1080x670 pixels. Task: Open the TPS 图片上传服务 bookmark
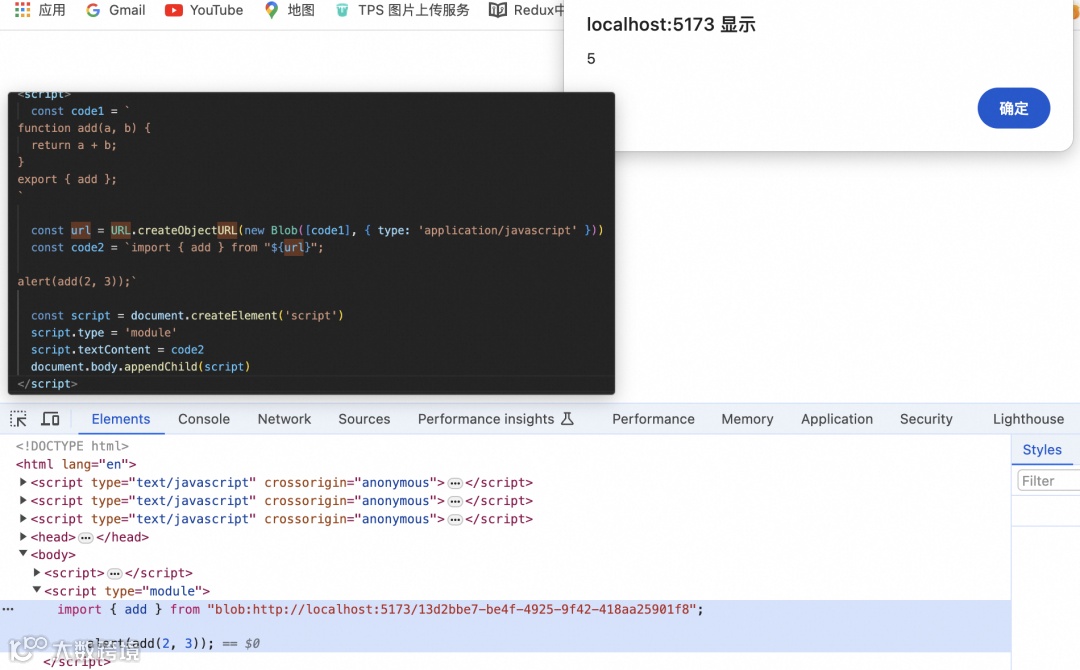pyautogui.click(x=402, y=10)
